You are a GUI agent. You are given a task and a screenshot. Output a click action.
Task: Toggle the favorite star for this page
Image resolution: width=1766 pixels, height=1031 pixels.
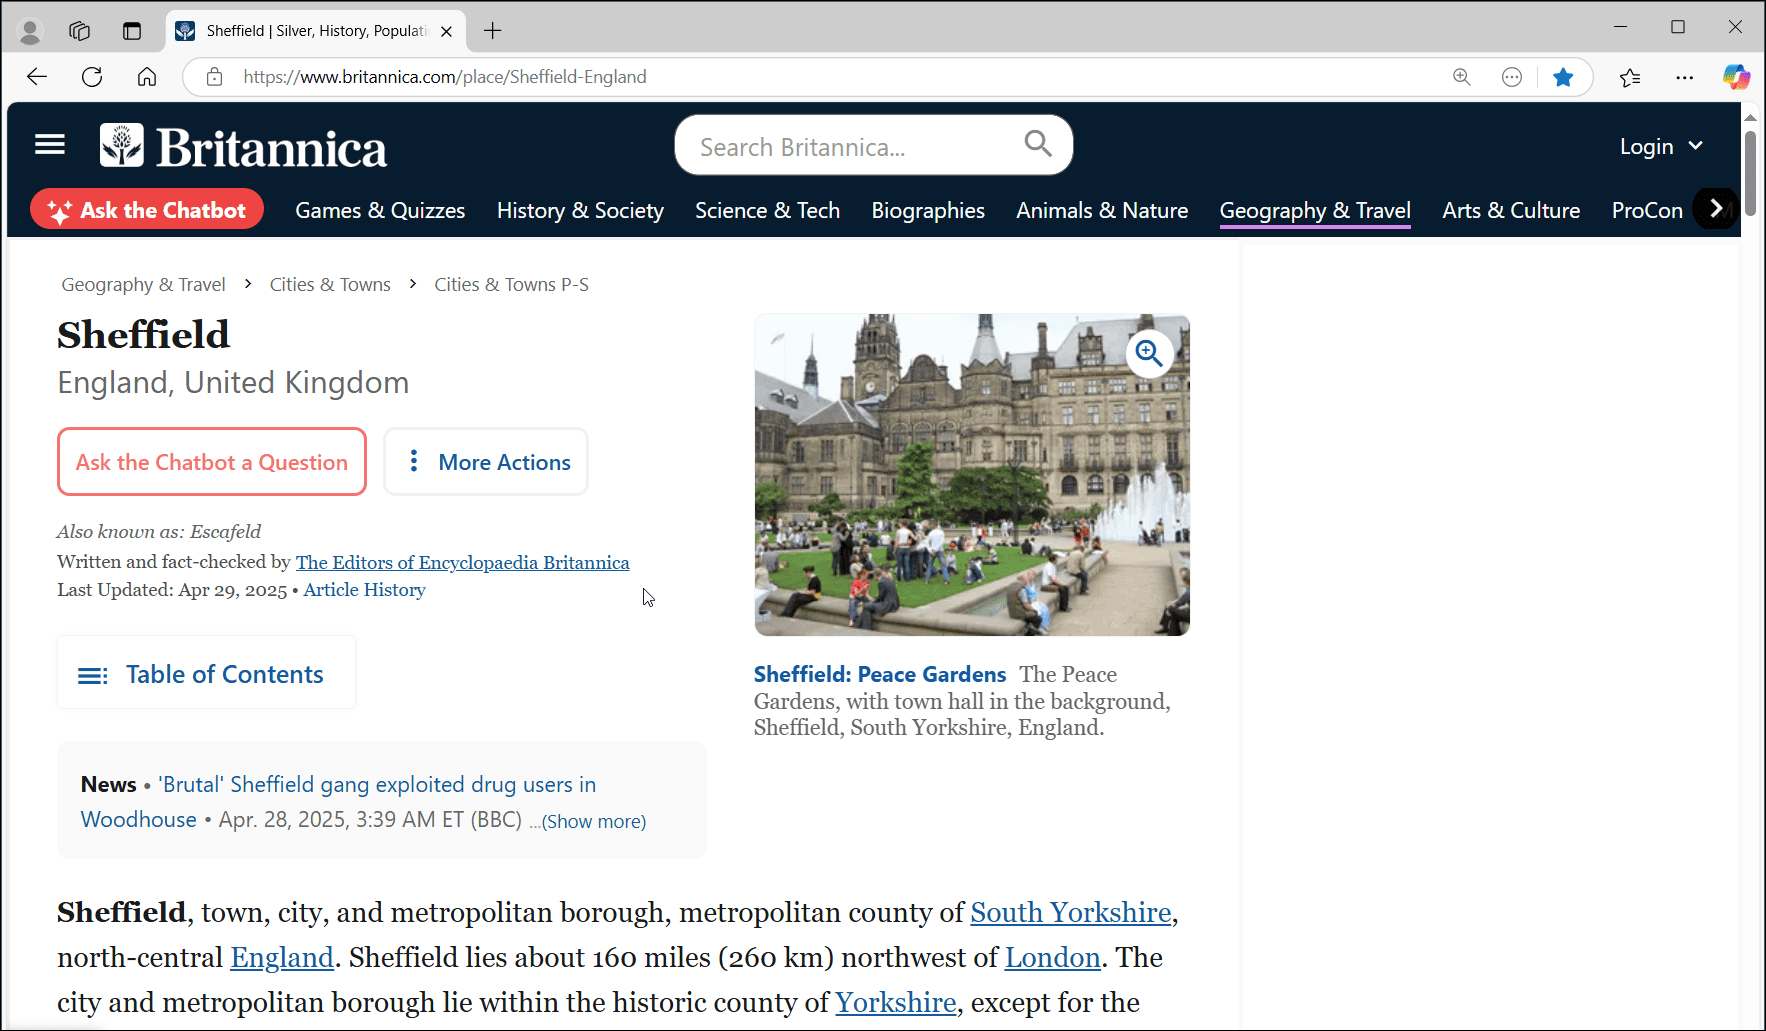pos(1563,76)
